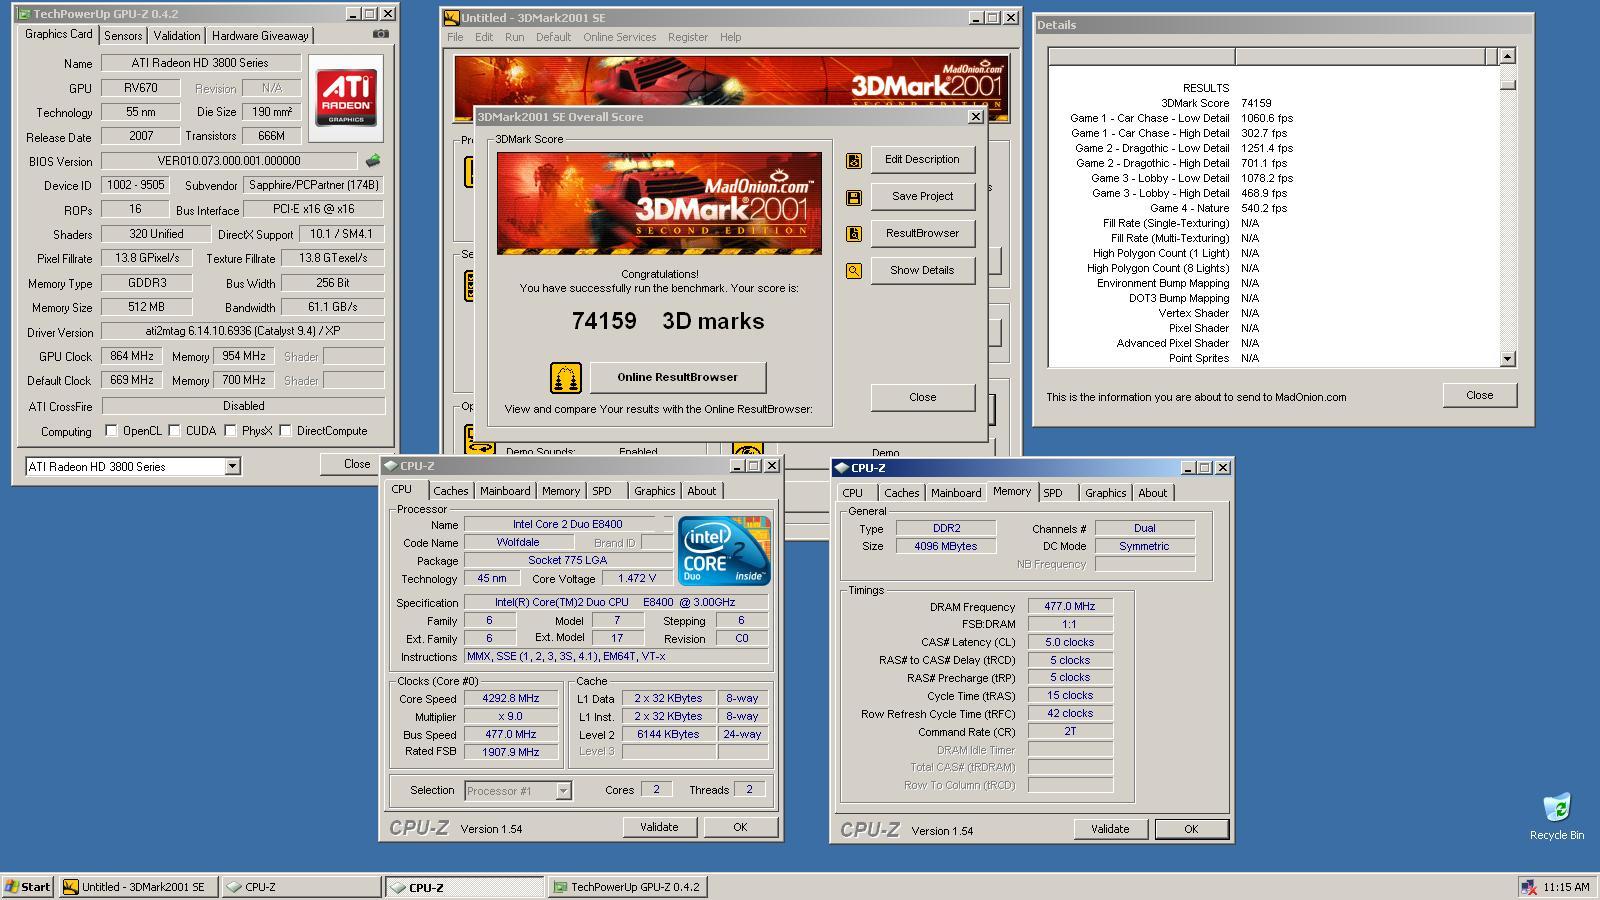The width and height of the screenshot is (1600, 900).
Task: Enable the OpenCL checkbox
Action: 111,431
